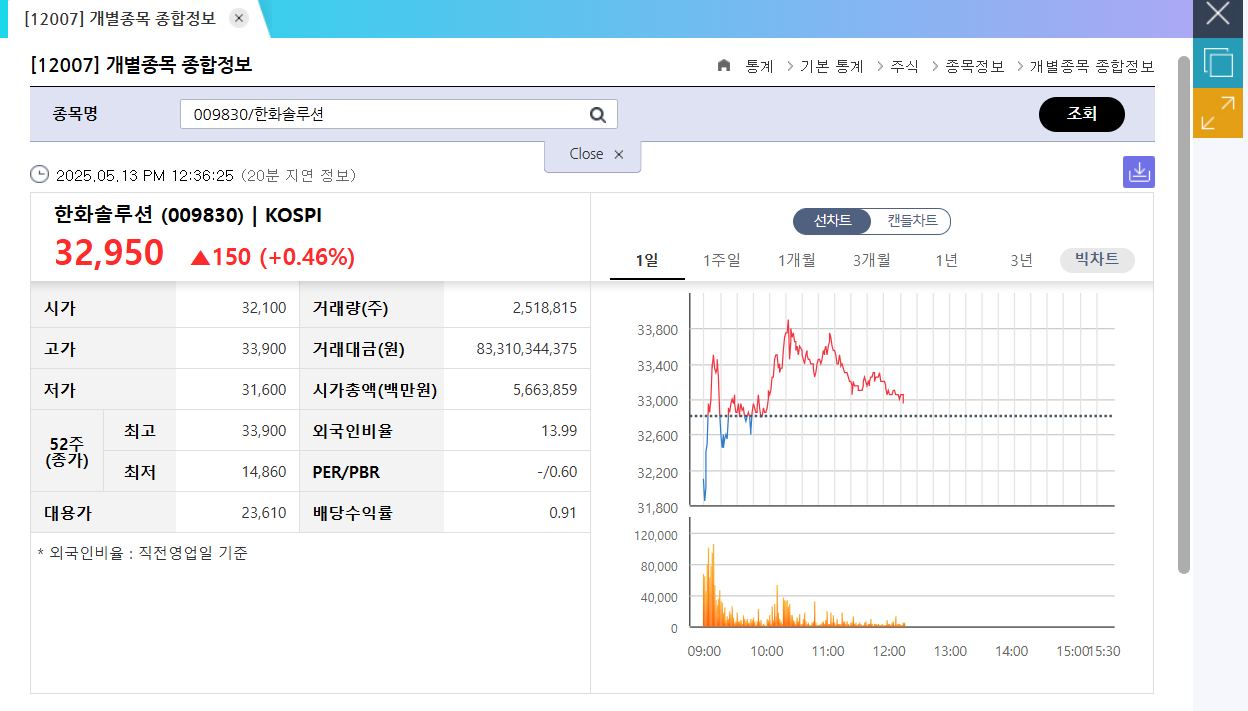
Task: Click the yellow fullscreen expand icon on right sidebar
Action: [x=1217, y=113]
